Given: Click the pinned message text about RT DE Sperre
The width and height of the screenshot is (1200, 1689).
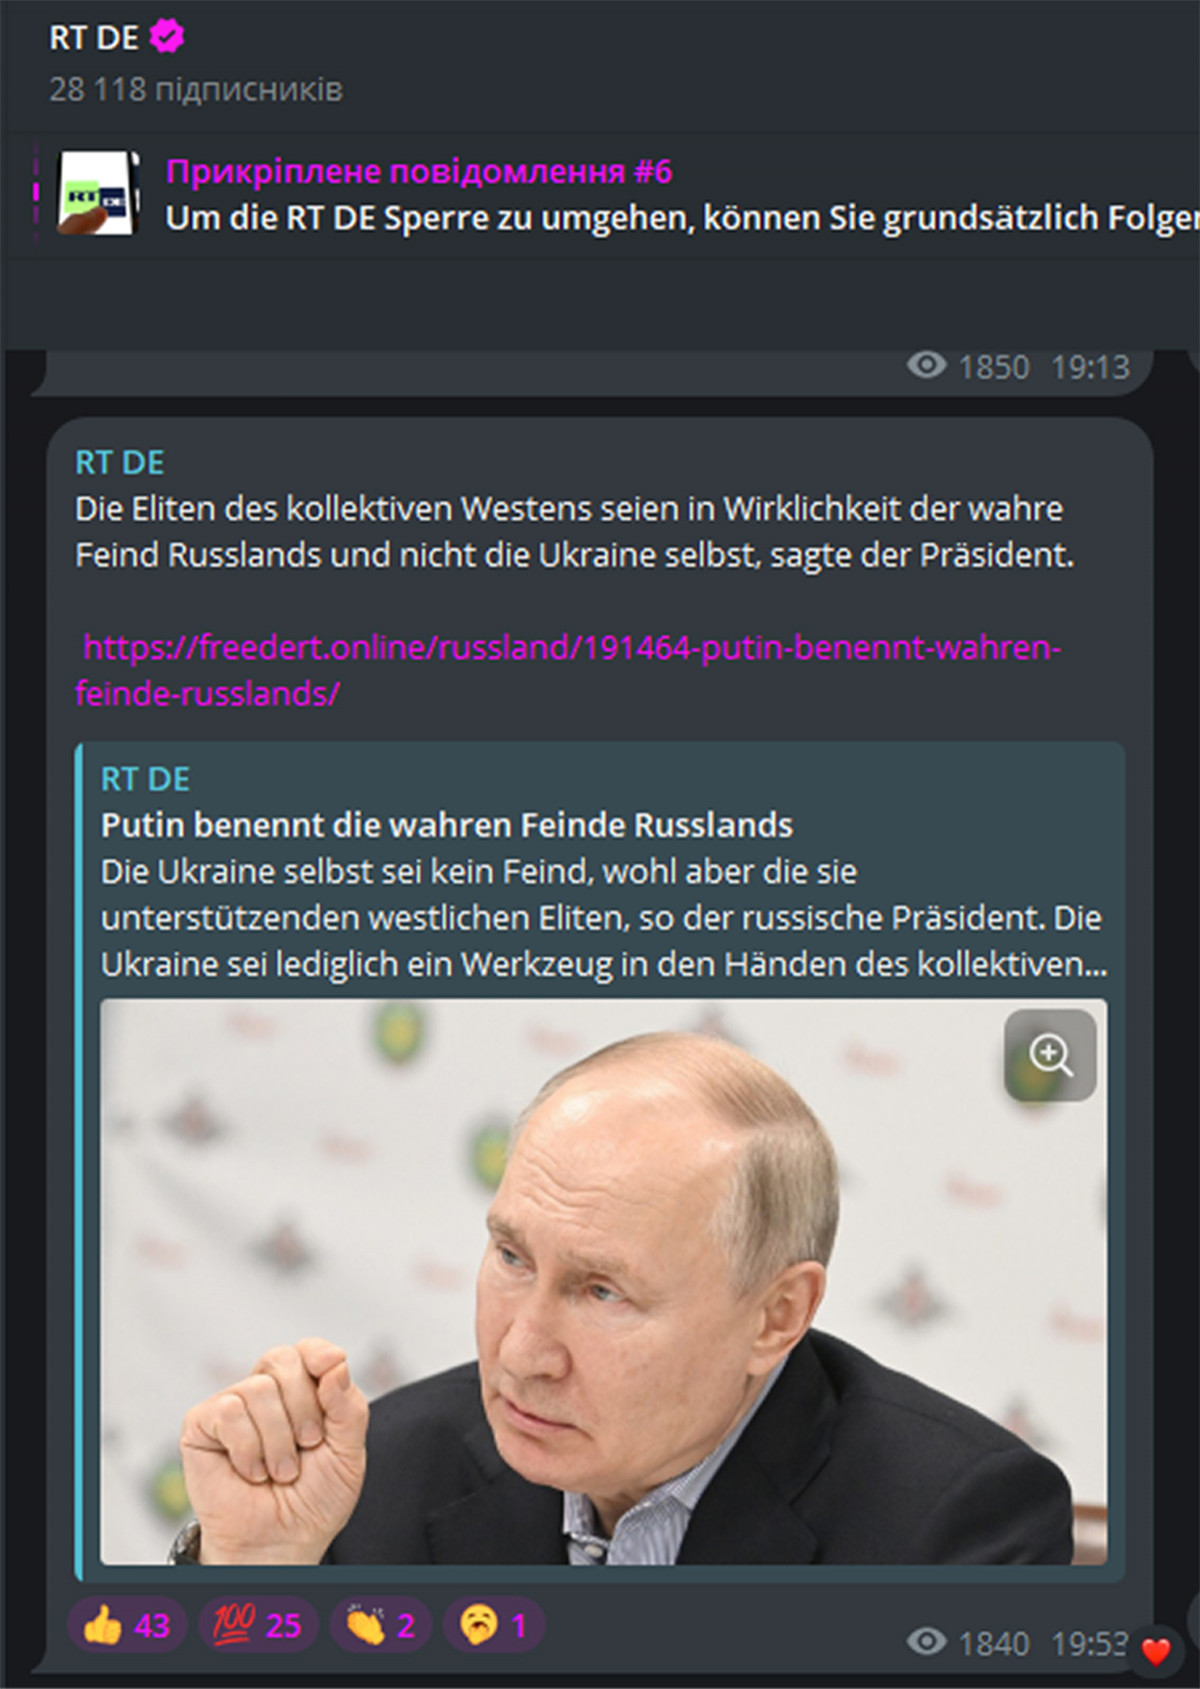Looking at the screenshot, I should pos(682,218).
